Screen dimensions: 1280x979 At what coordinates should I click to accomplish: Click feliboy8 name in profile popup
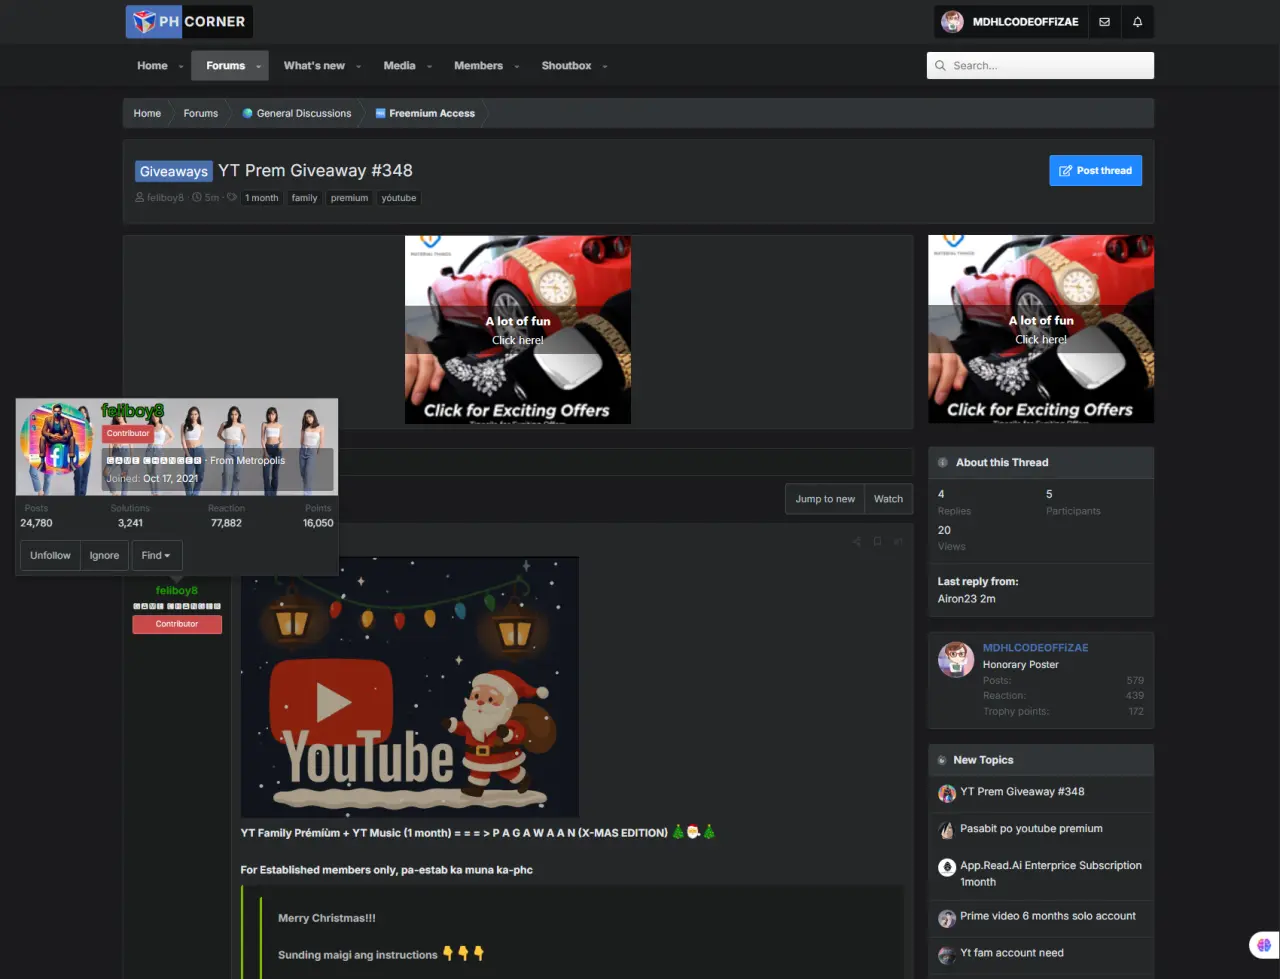(x=132, y=411)
